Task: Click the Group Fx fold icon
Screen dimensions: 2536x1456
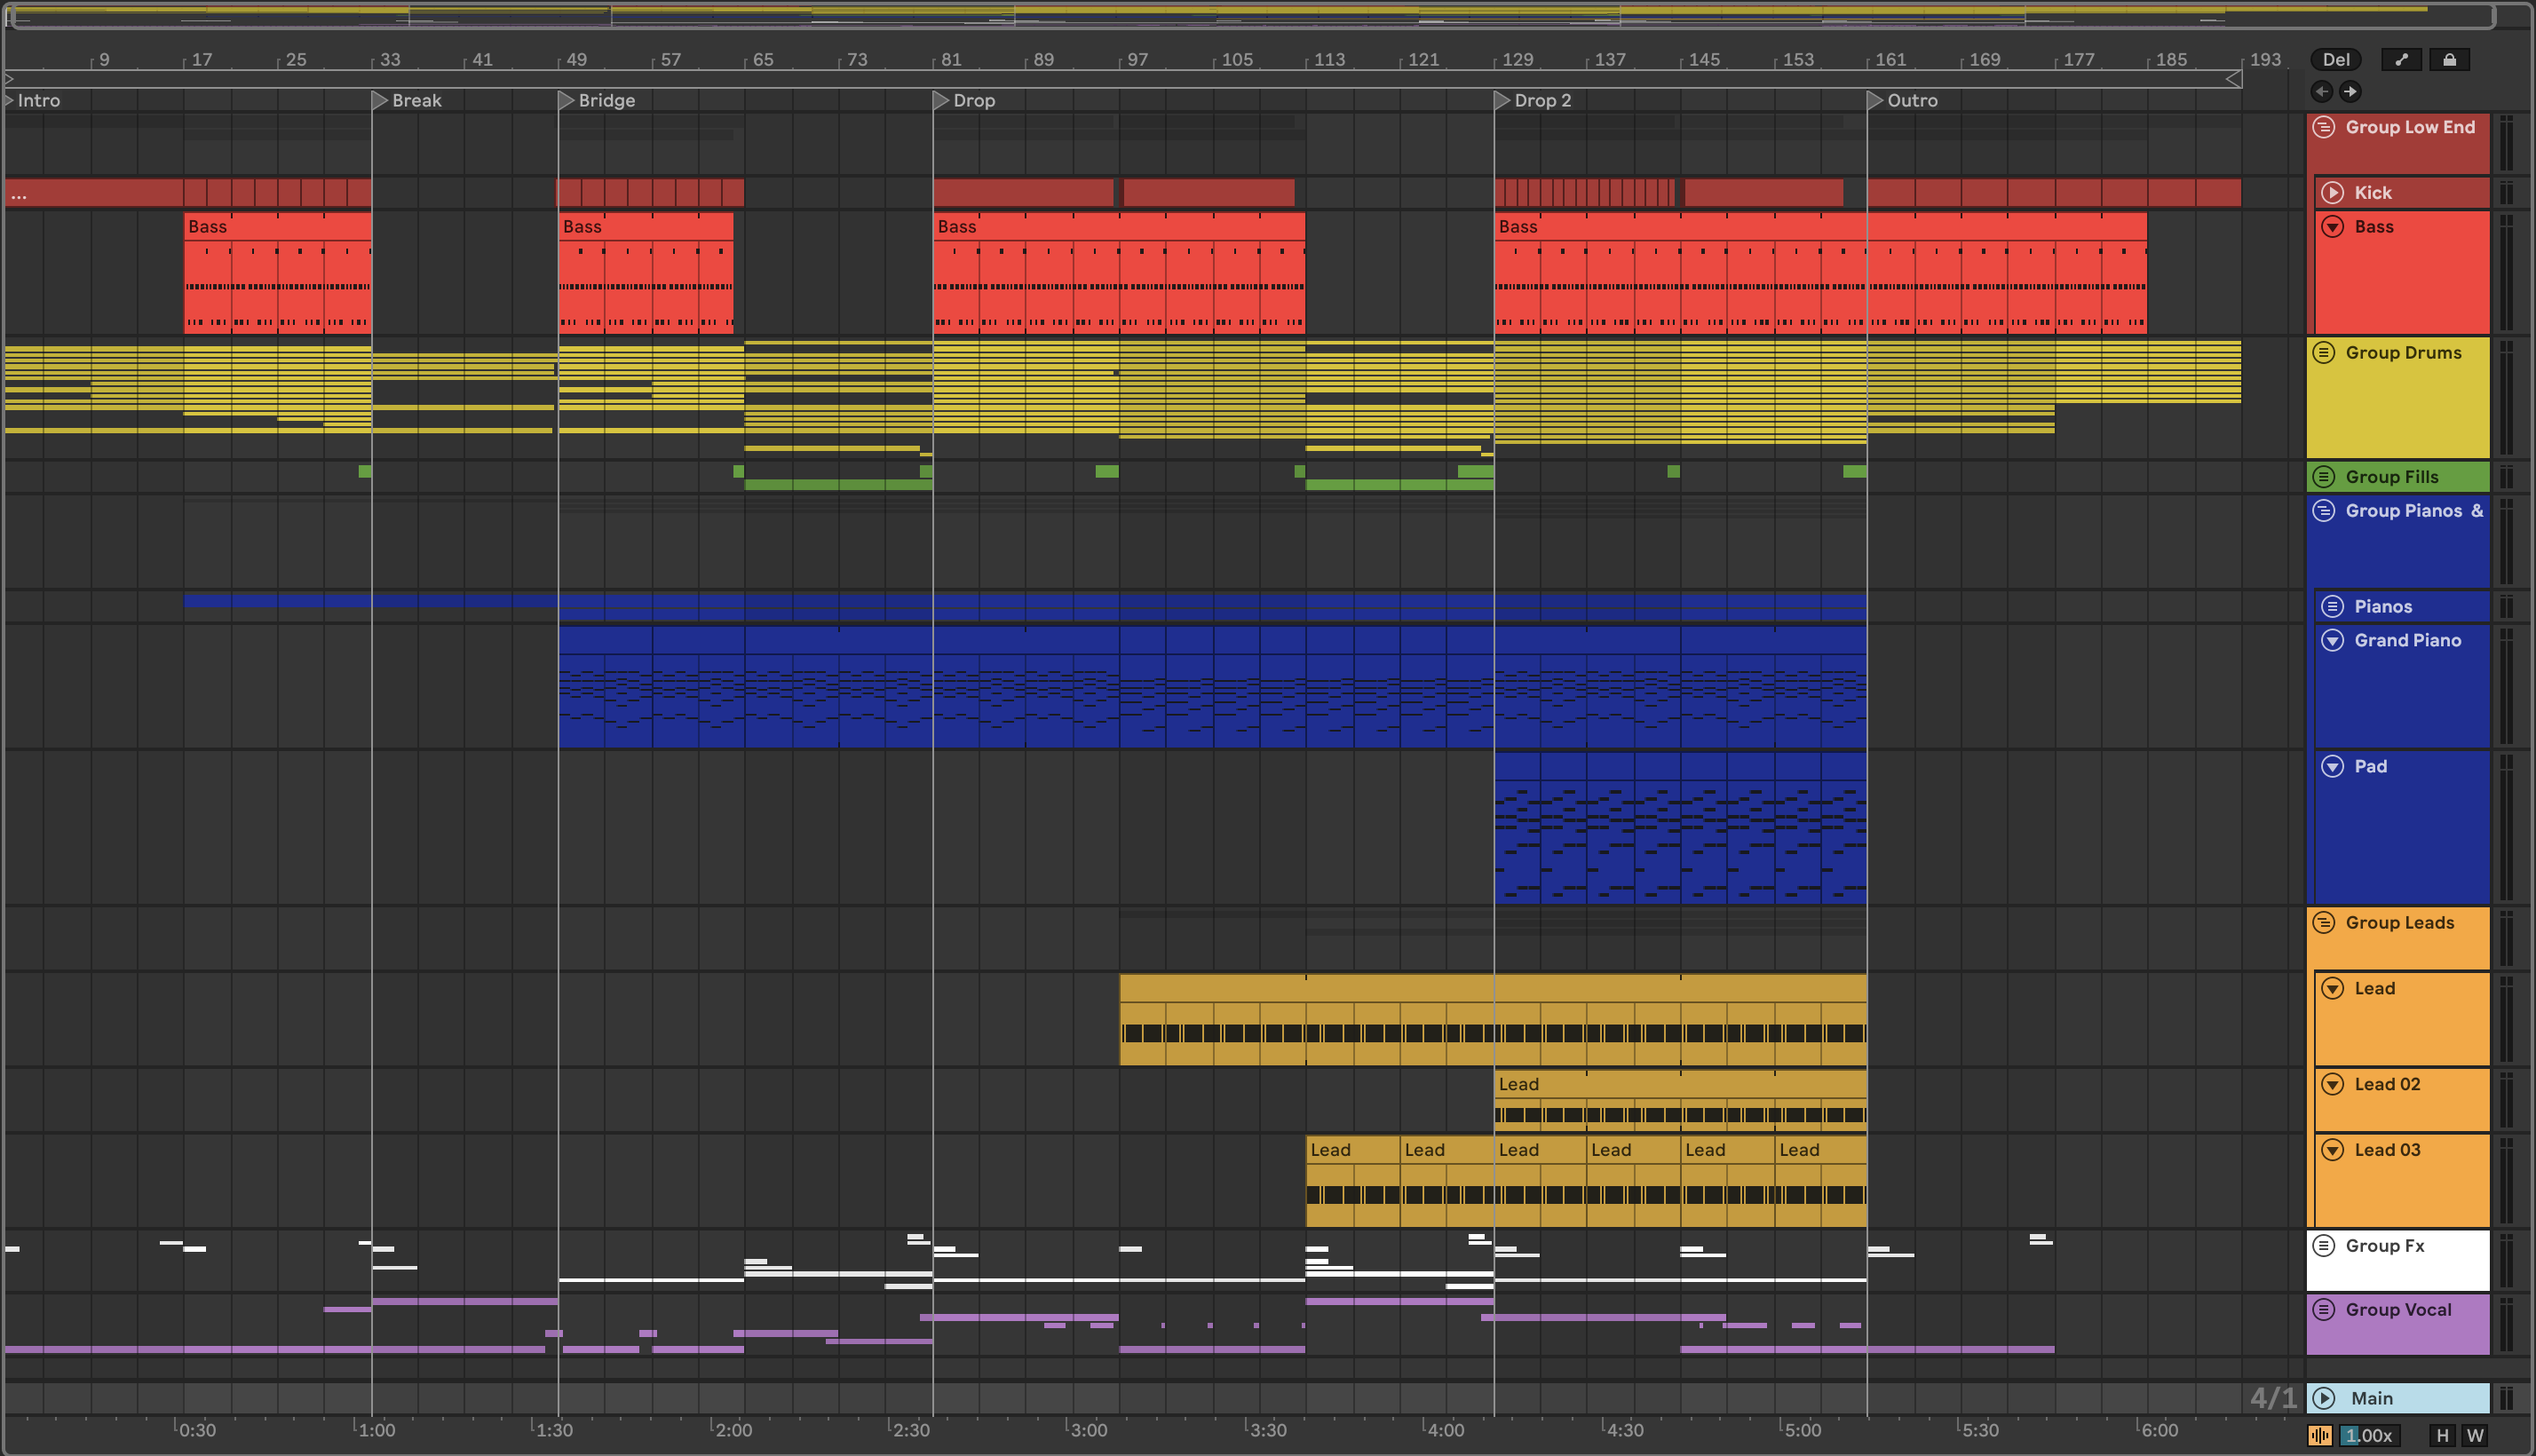Action: 2324,1246
